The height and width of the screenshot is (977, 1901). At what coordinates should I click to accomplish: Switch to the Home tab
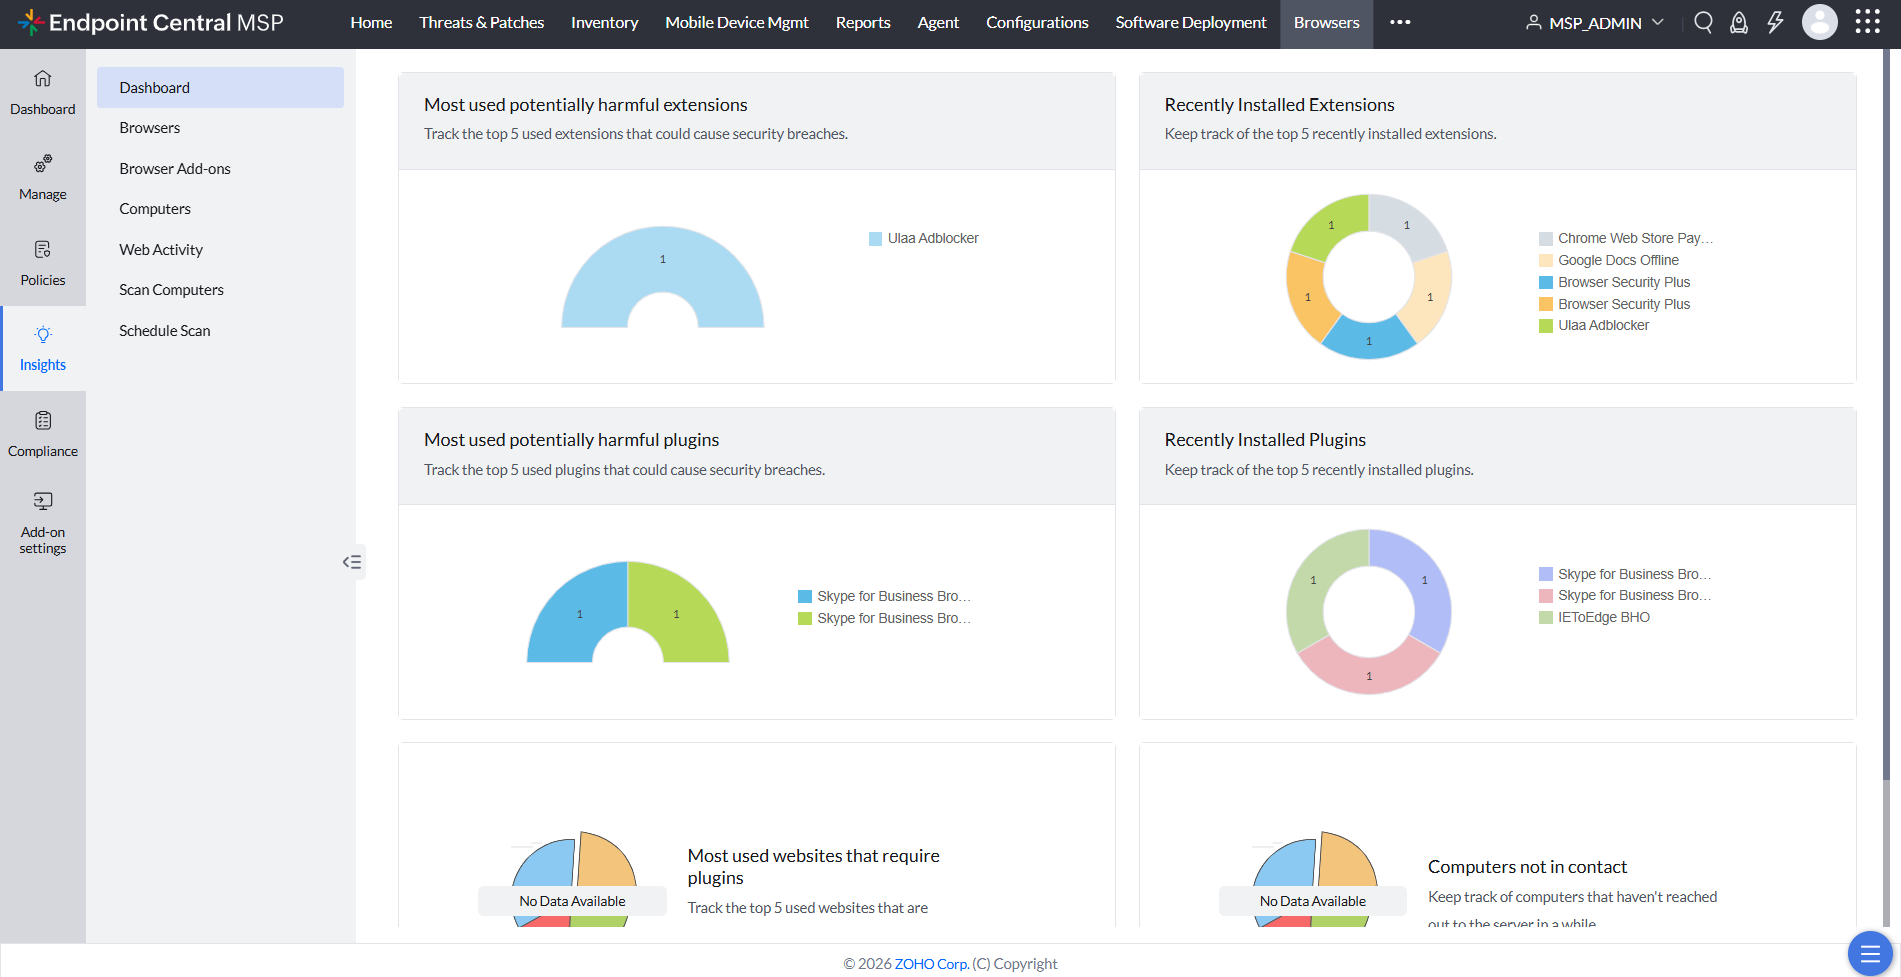click(371, 22)
